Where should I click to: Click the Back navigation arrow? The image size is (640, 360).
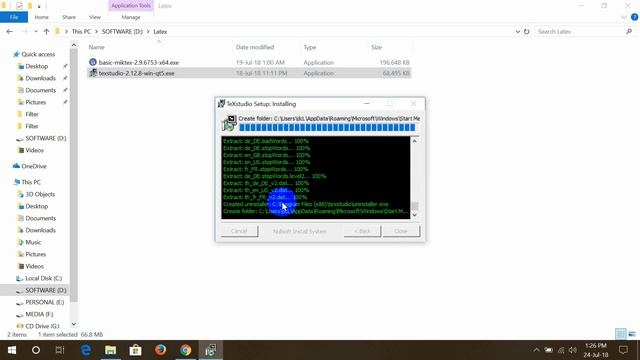pyautogui.click(x=10, y=31)
